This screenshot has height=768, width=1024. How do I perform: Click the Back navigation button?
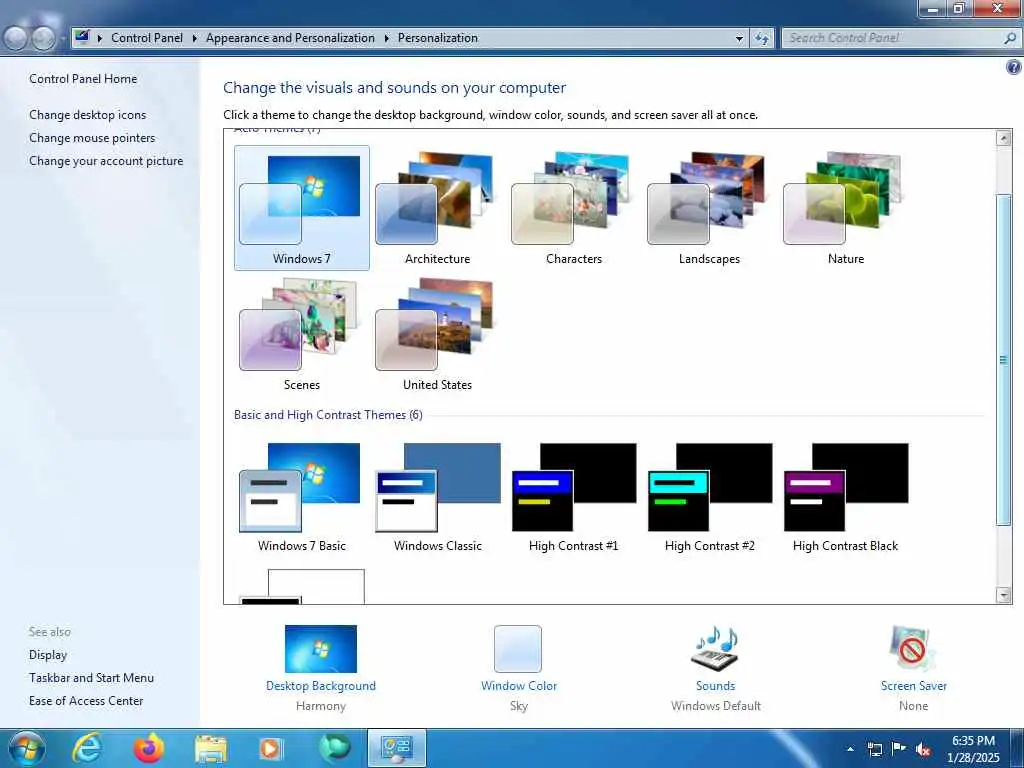click(16, 39)
